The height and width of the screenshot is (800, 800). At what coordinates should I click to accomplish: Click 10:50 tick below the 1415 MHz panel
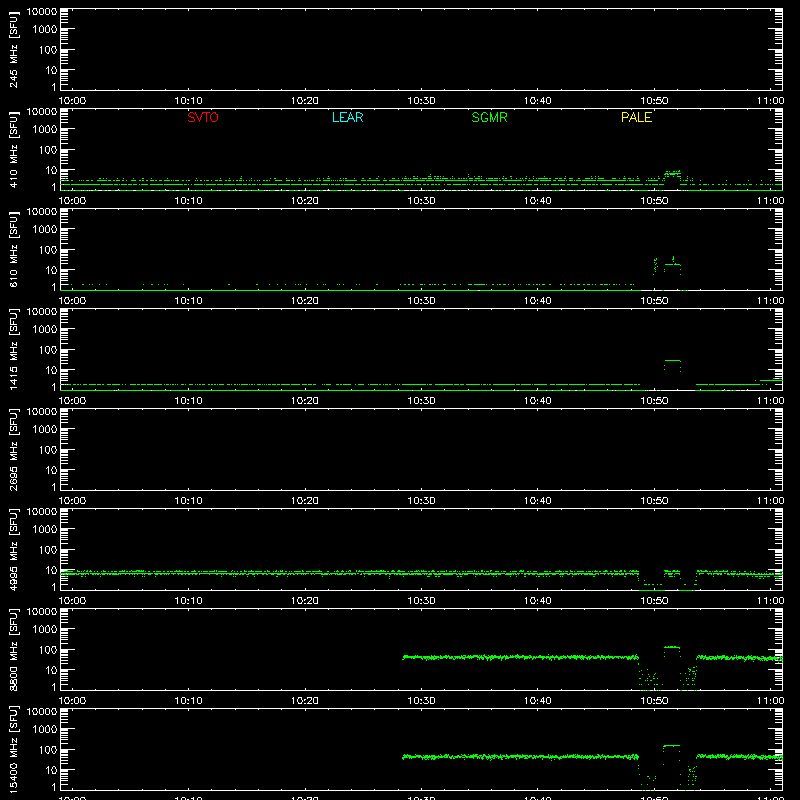(654, 401)
